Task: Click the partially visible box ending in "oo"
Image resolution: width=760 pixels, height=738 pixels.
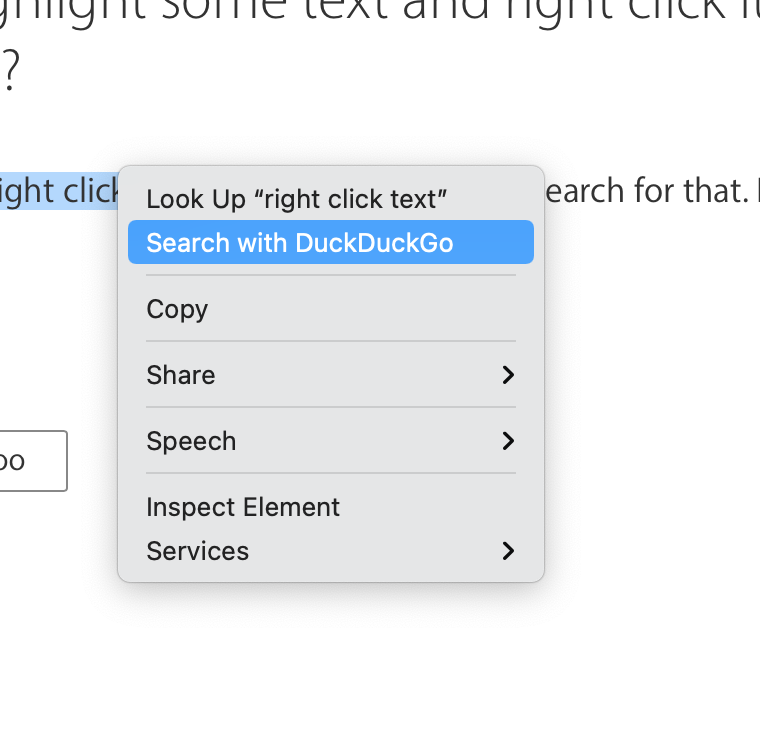Action: (30, 461)
